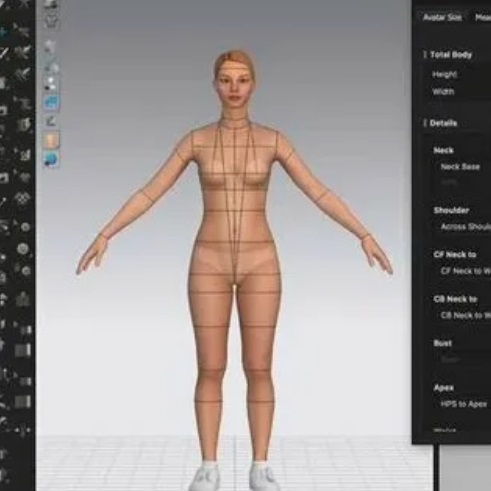Select the Height measurement row
491x491 pixels.
point(444,75)
